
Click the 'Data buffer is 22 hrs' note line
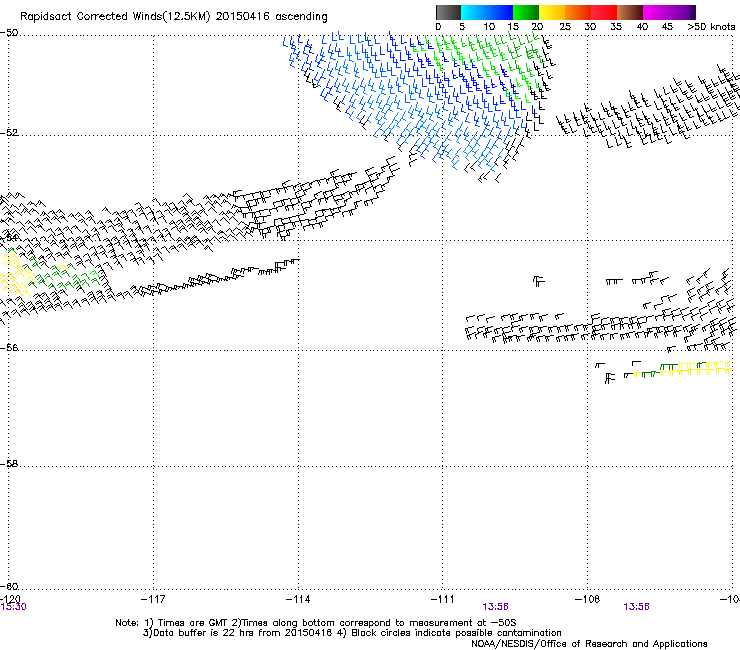[352, 633]
